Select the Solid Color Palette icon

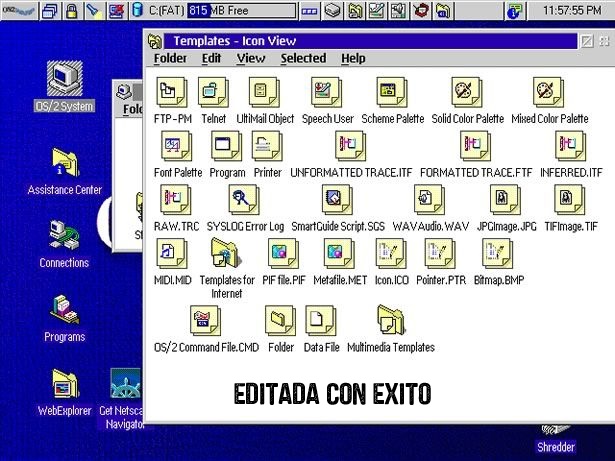point(467,92)
